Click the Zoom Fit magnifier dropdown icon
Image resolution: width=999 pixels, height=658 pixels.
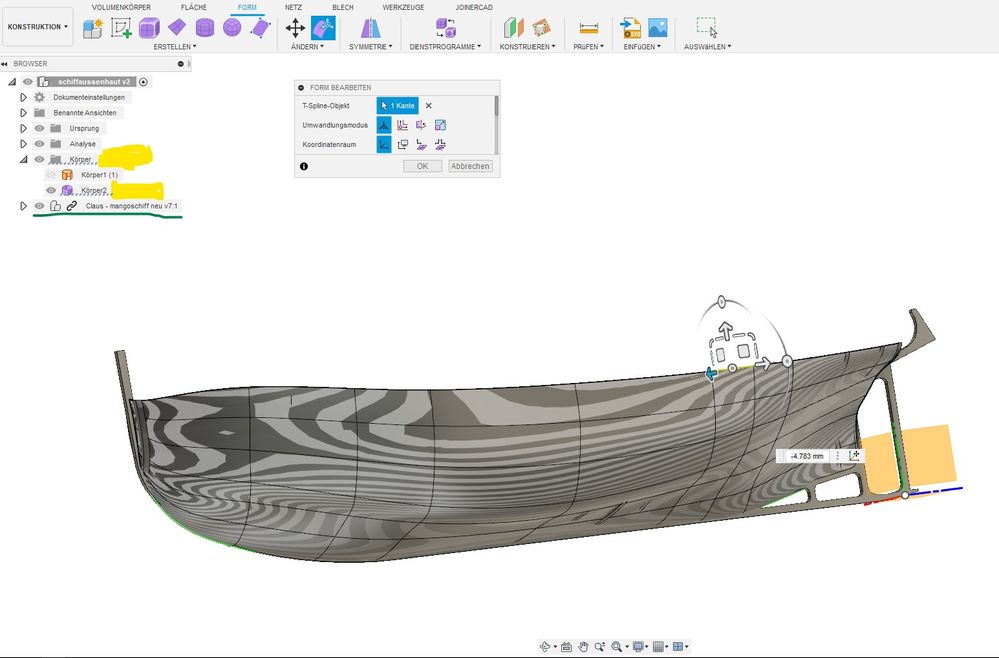point(617,647)
